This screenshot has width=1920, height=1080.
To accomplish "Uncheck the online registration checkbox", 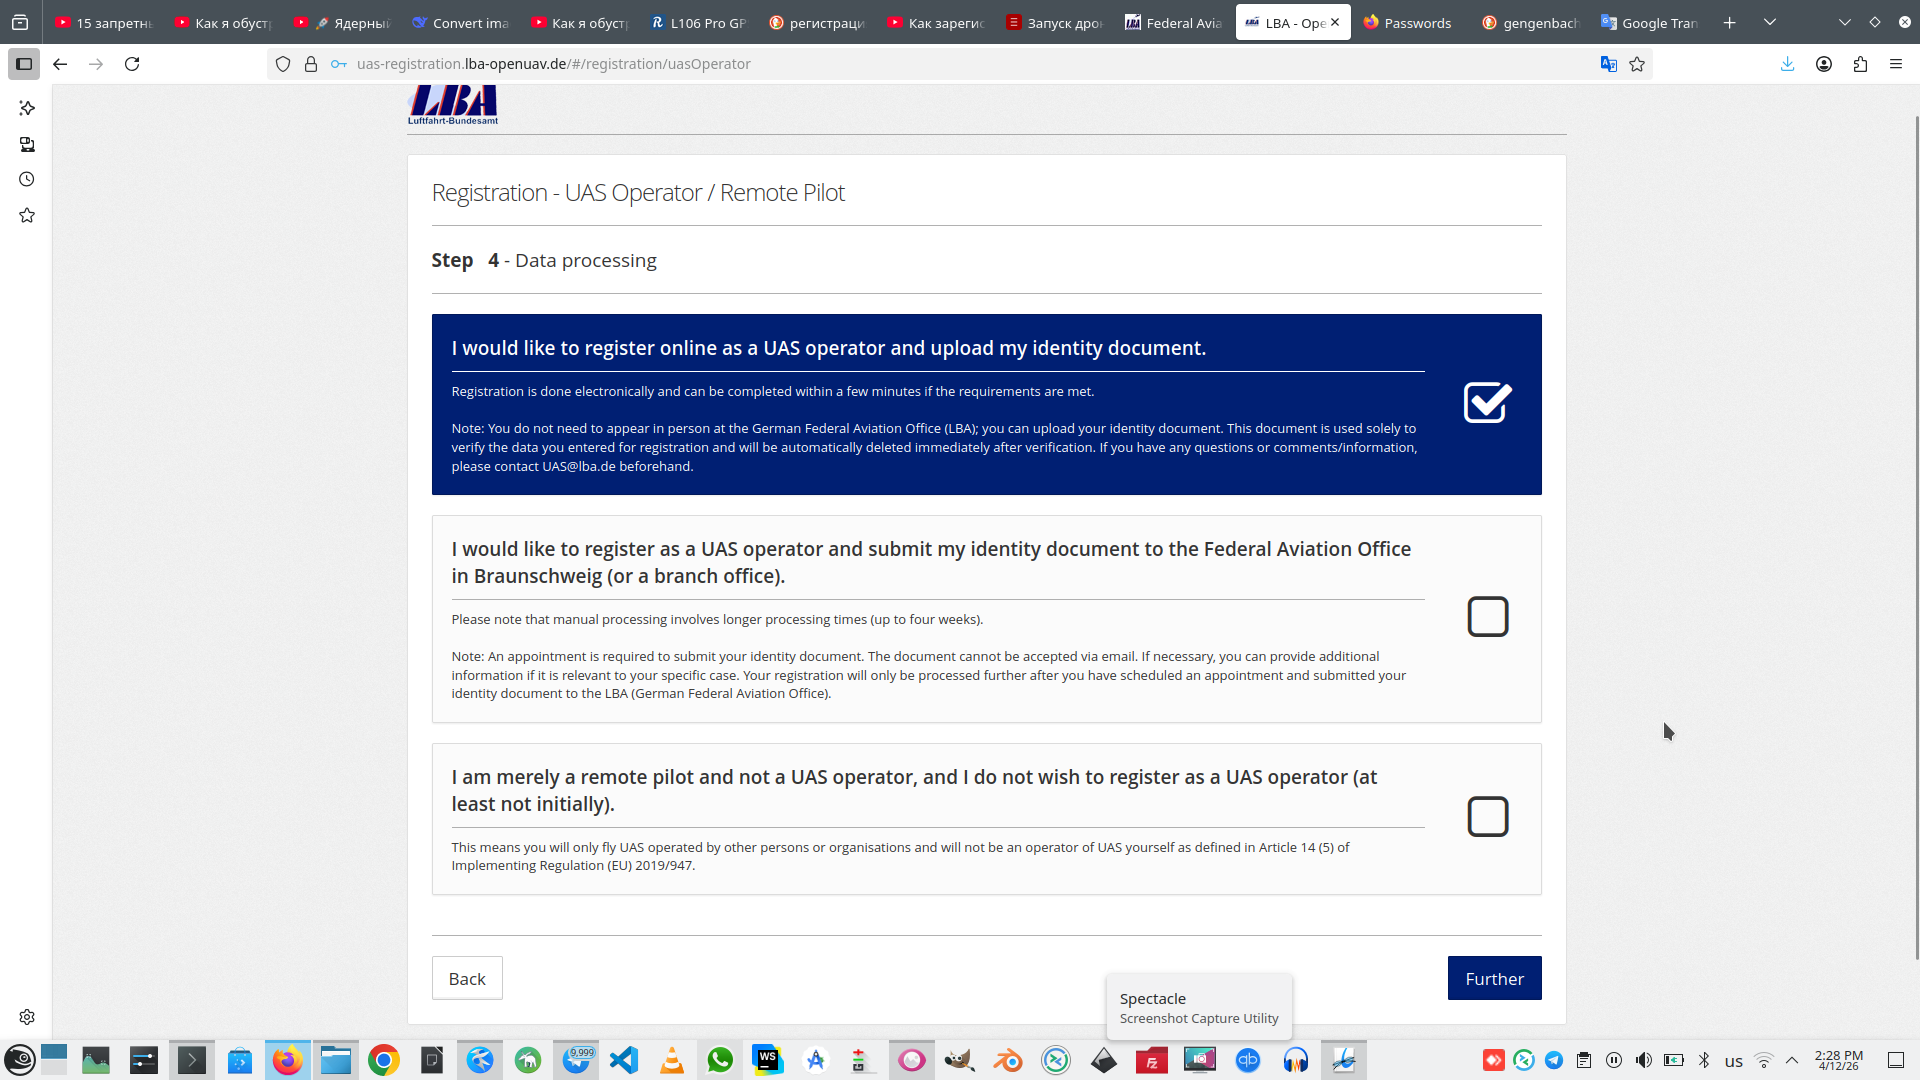I will (1487, 403).
